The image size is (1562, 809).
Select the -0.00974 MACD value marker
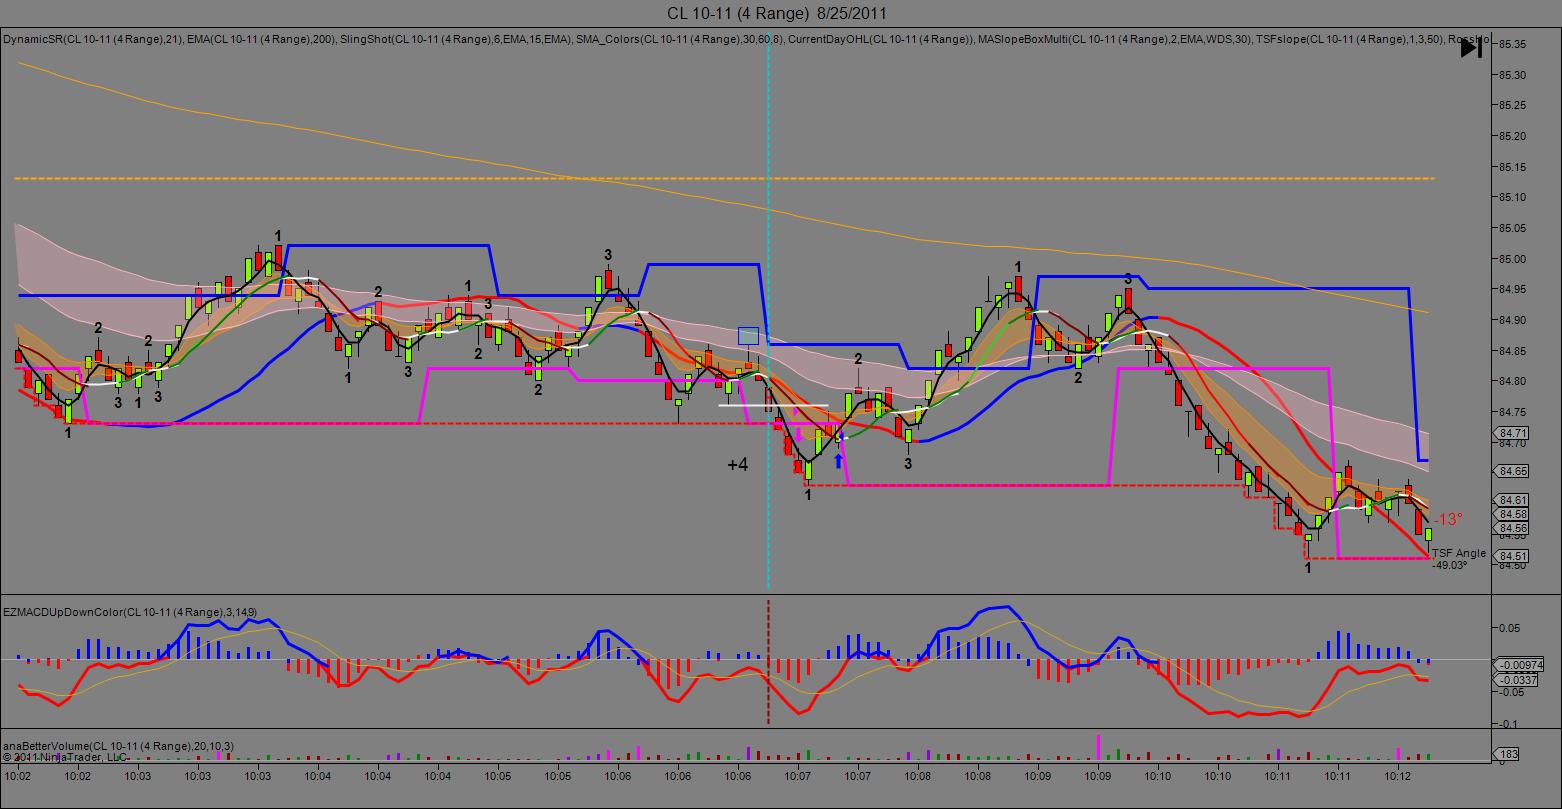[1520, 665]
